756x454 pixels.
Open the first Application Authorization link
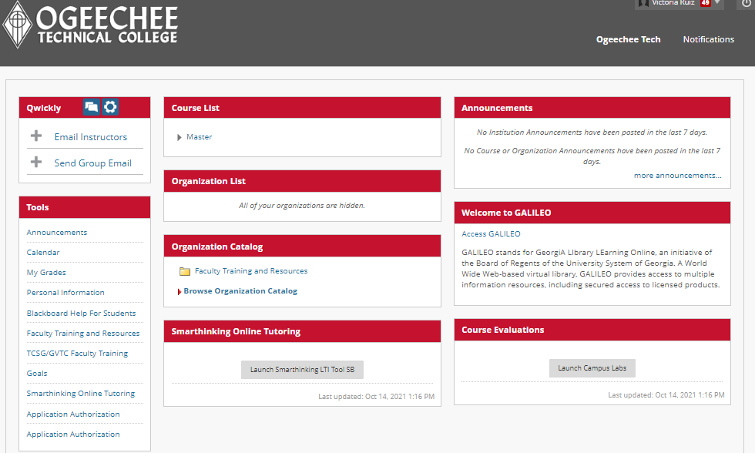click(x=73, y=414)
